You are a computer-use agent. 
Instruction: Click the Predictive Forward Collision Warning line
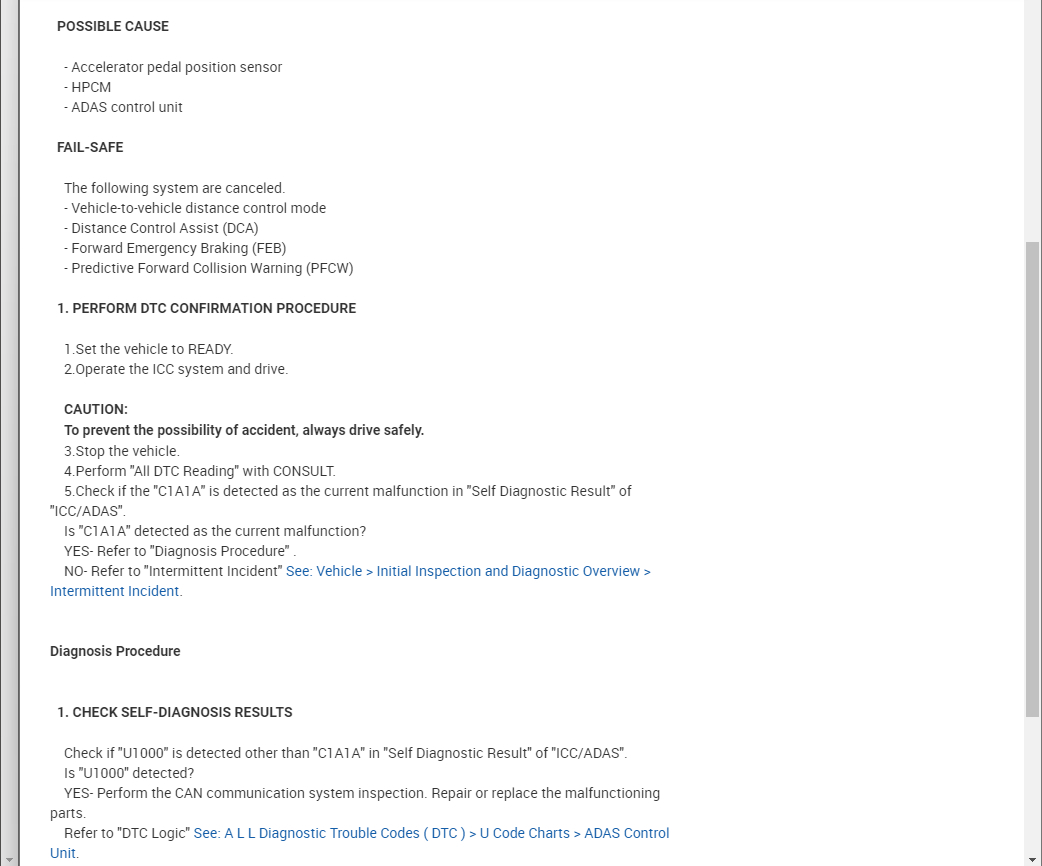(x=208, y=268)
